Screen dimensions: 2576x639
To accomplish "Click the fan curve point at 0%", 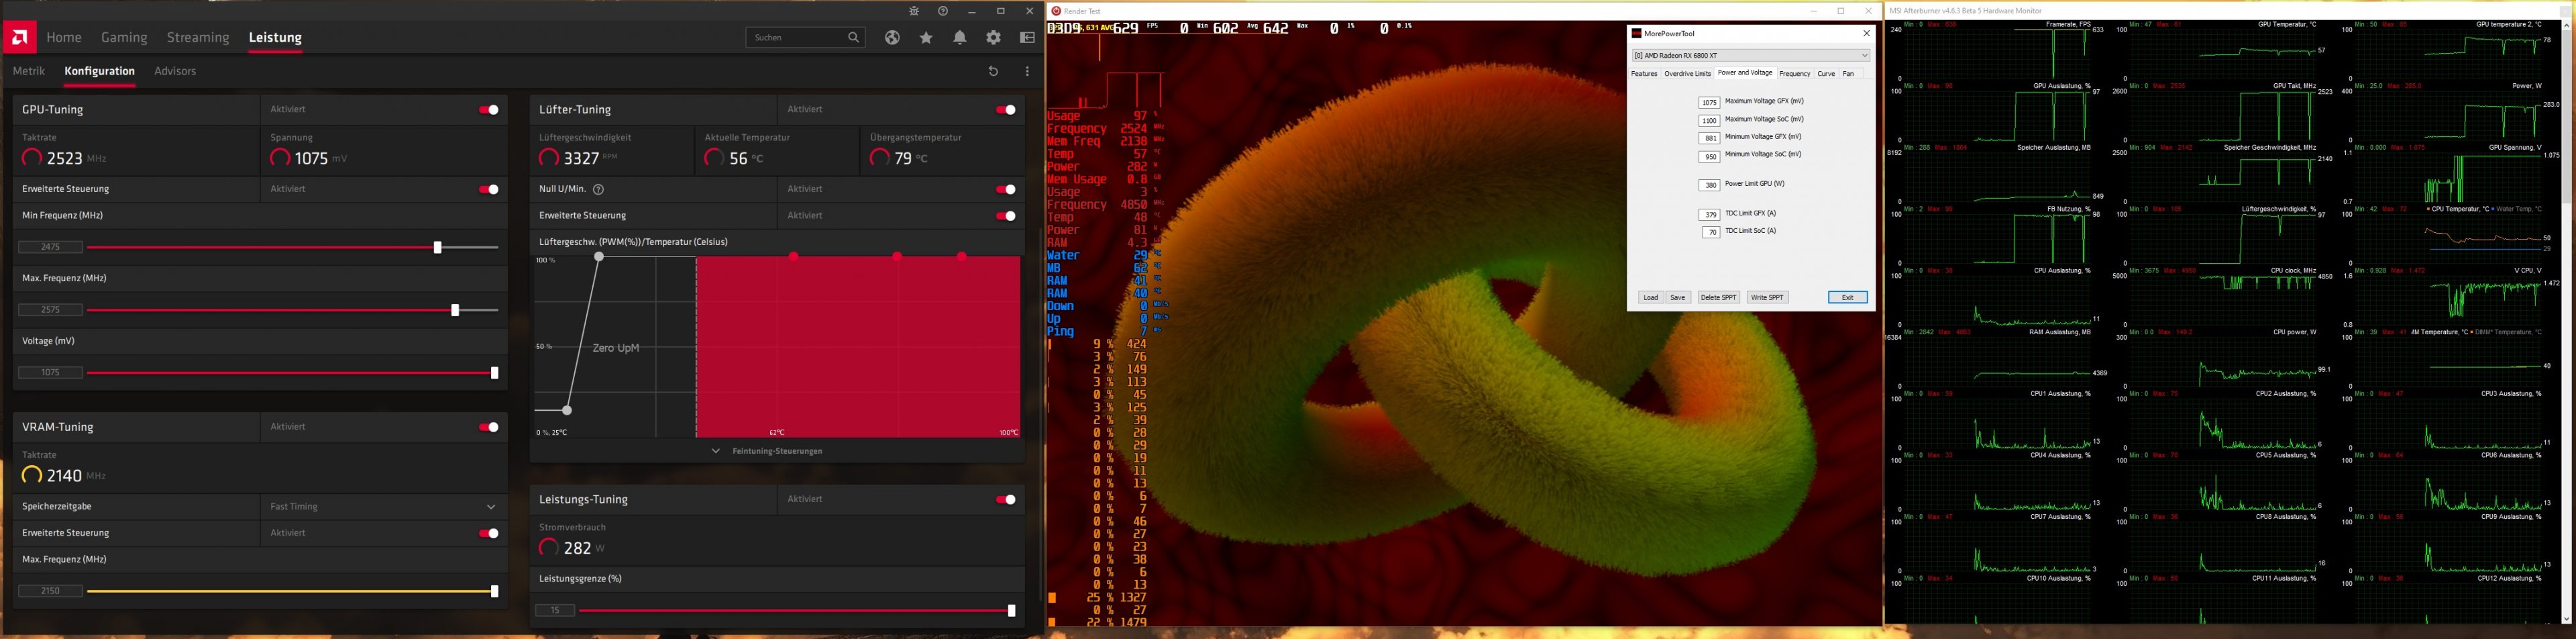I will tap(567, 410).
